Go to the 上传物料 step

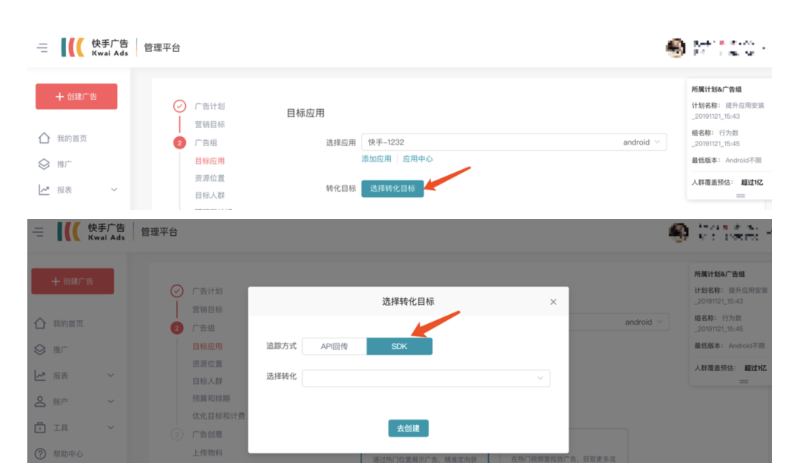coord(207,453)
